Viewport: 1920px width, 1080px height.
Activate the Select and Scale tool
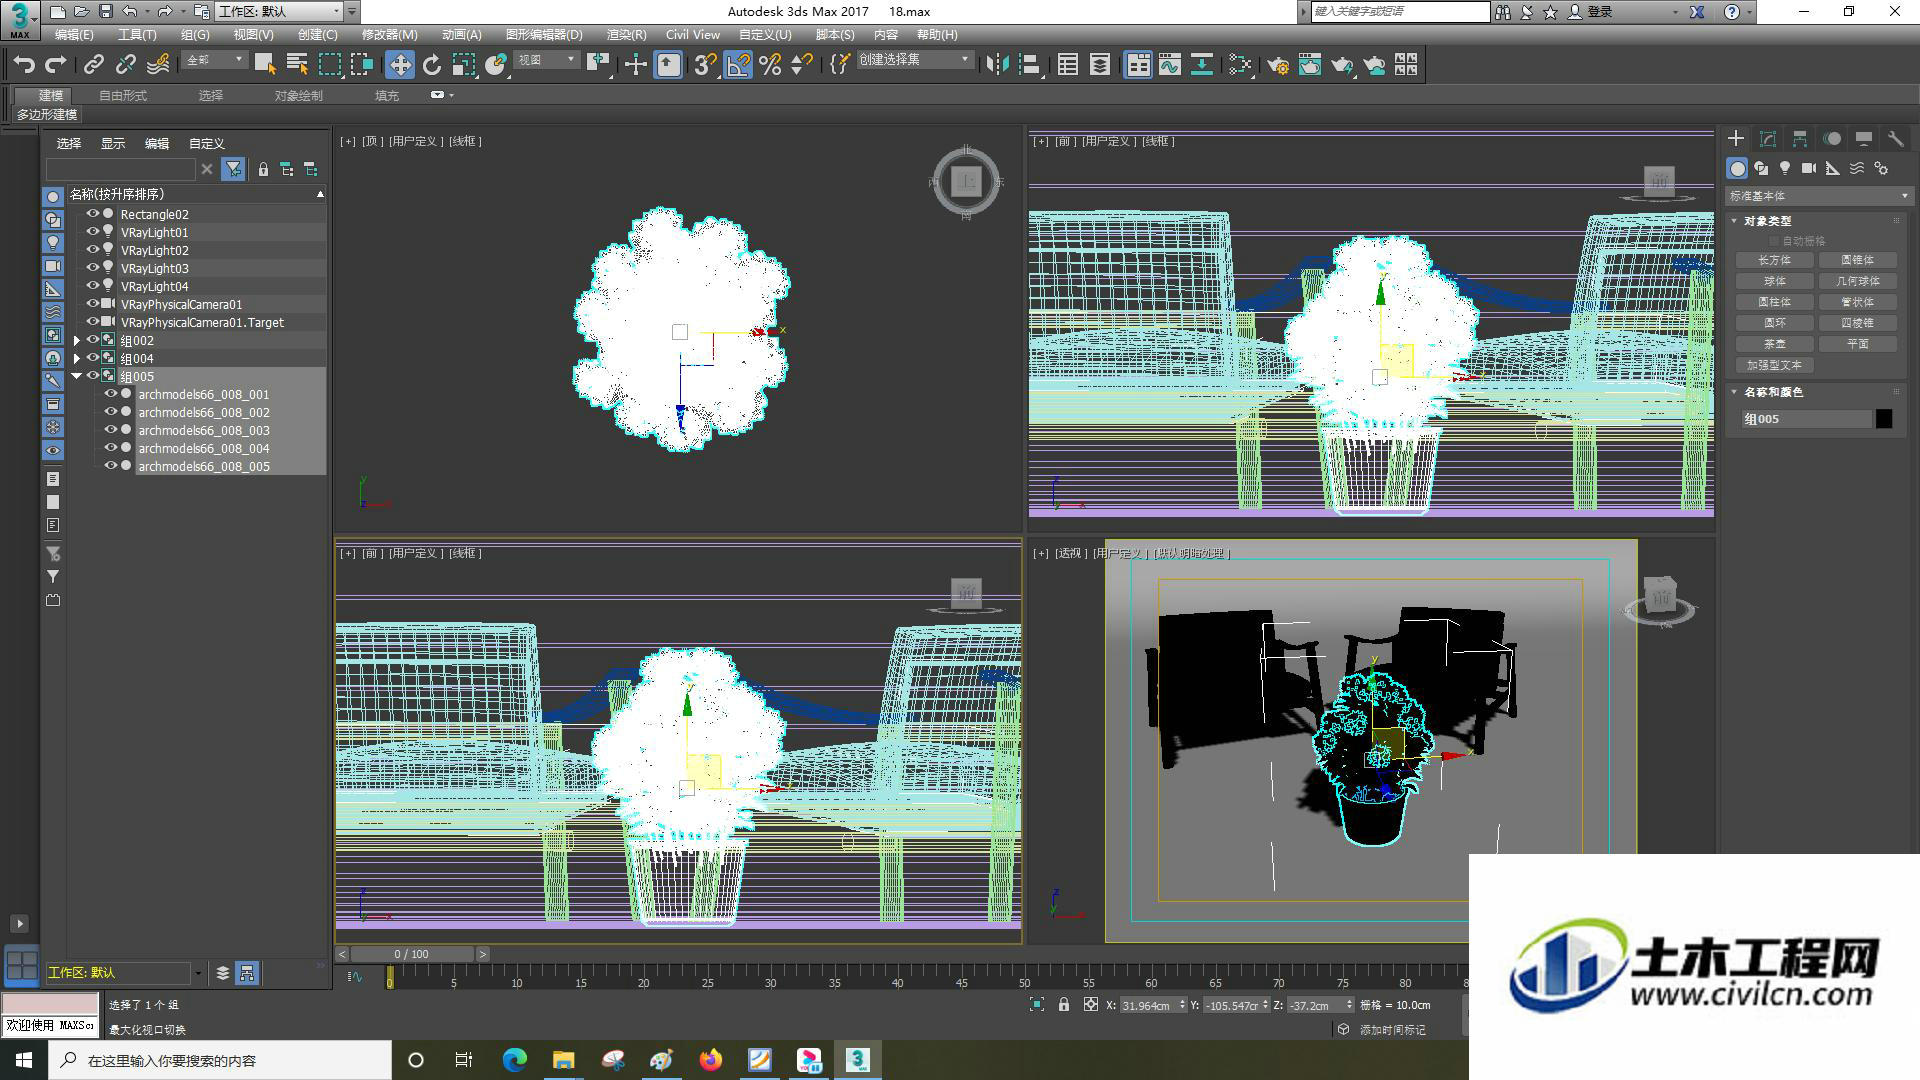464,65
